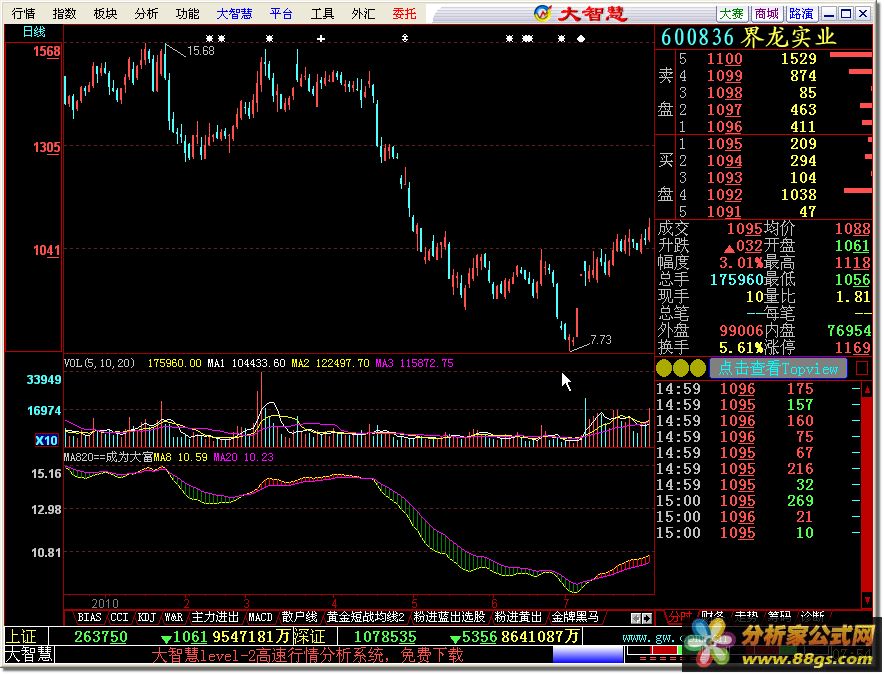Click the 上证 index label in status bar

(22, 637)
